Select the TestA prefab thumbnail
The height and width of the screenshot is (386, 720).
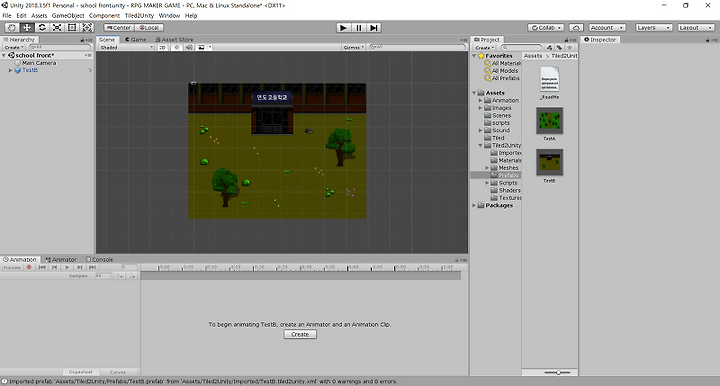pyautogui.click(x=549, y=121)
